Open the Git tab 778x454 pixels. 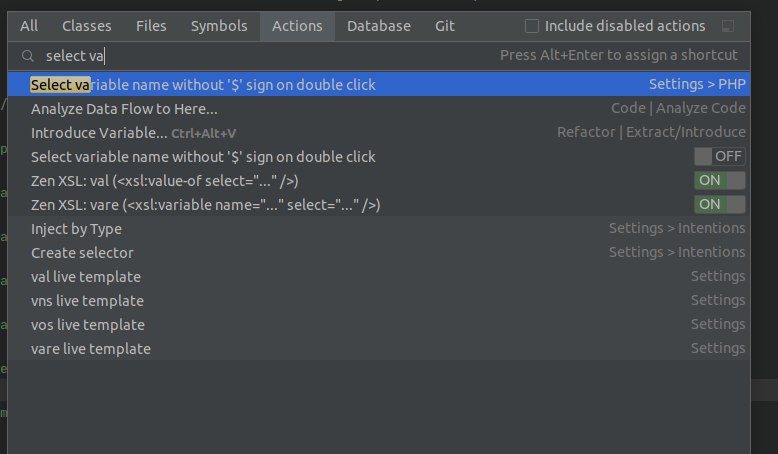coord(444,26)
